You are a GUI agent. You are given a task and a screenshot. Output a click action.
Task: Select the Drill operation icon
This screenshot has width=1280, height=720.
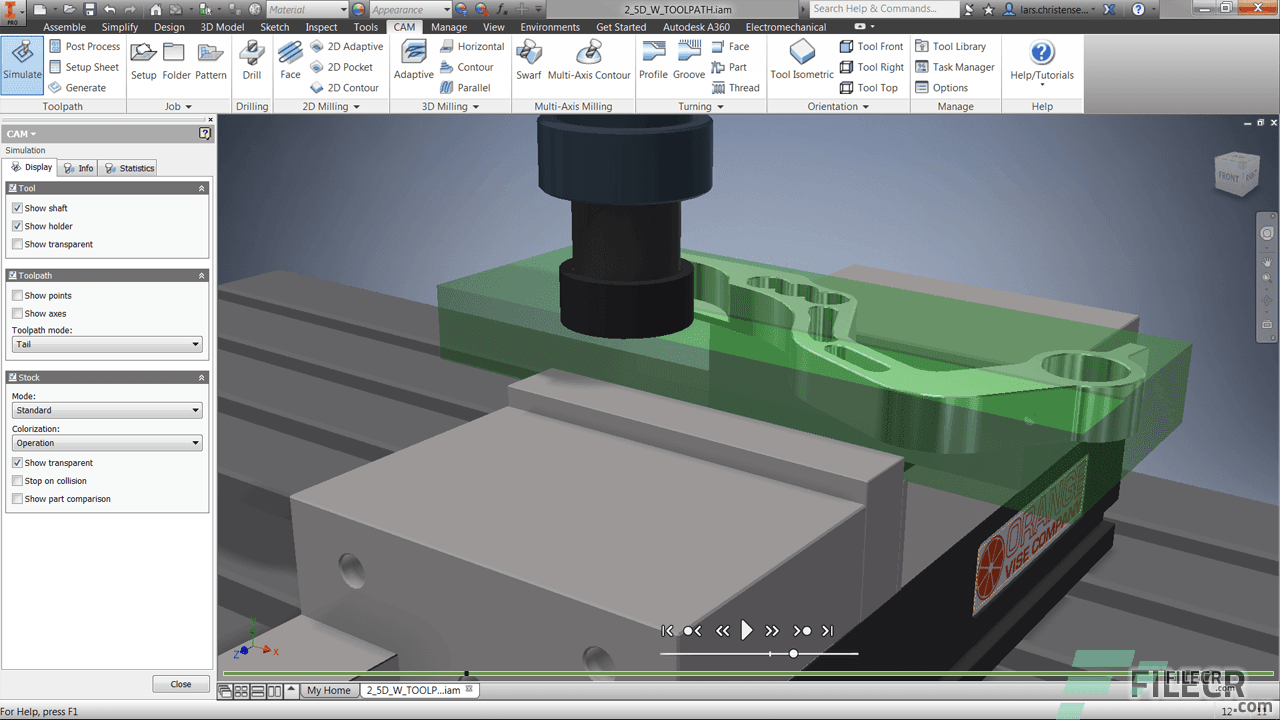252,59
